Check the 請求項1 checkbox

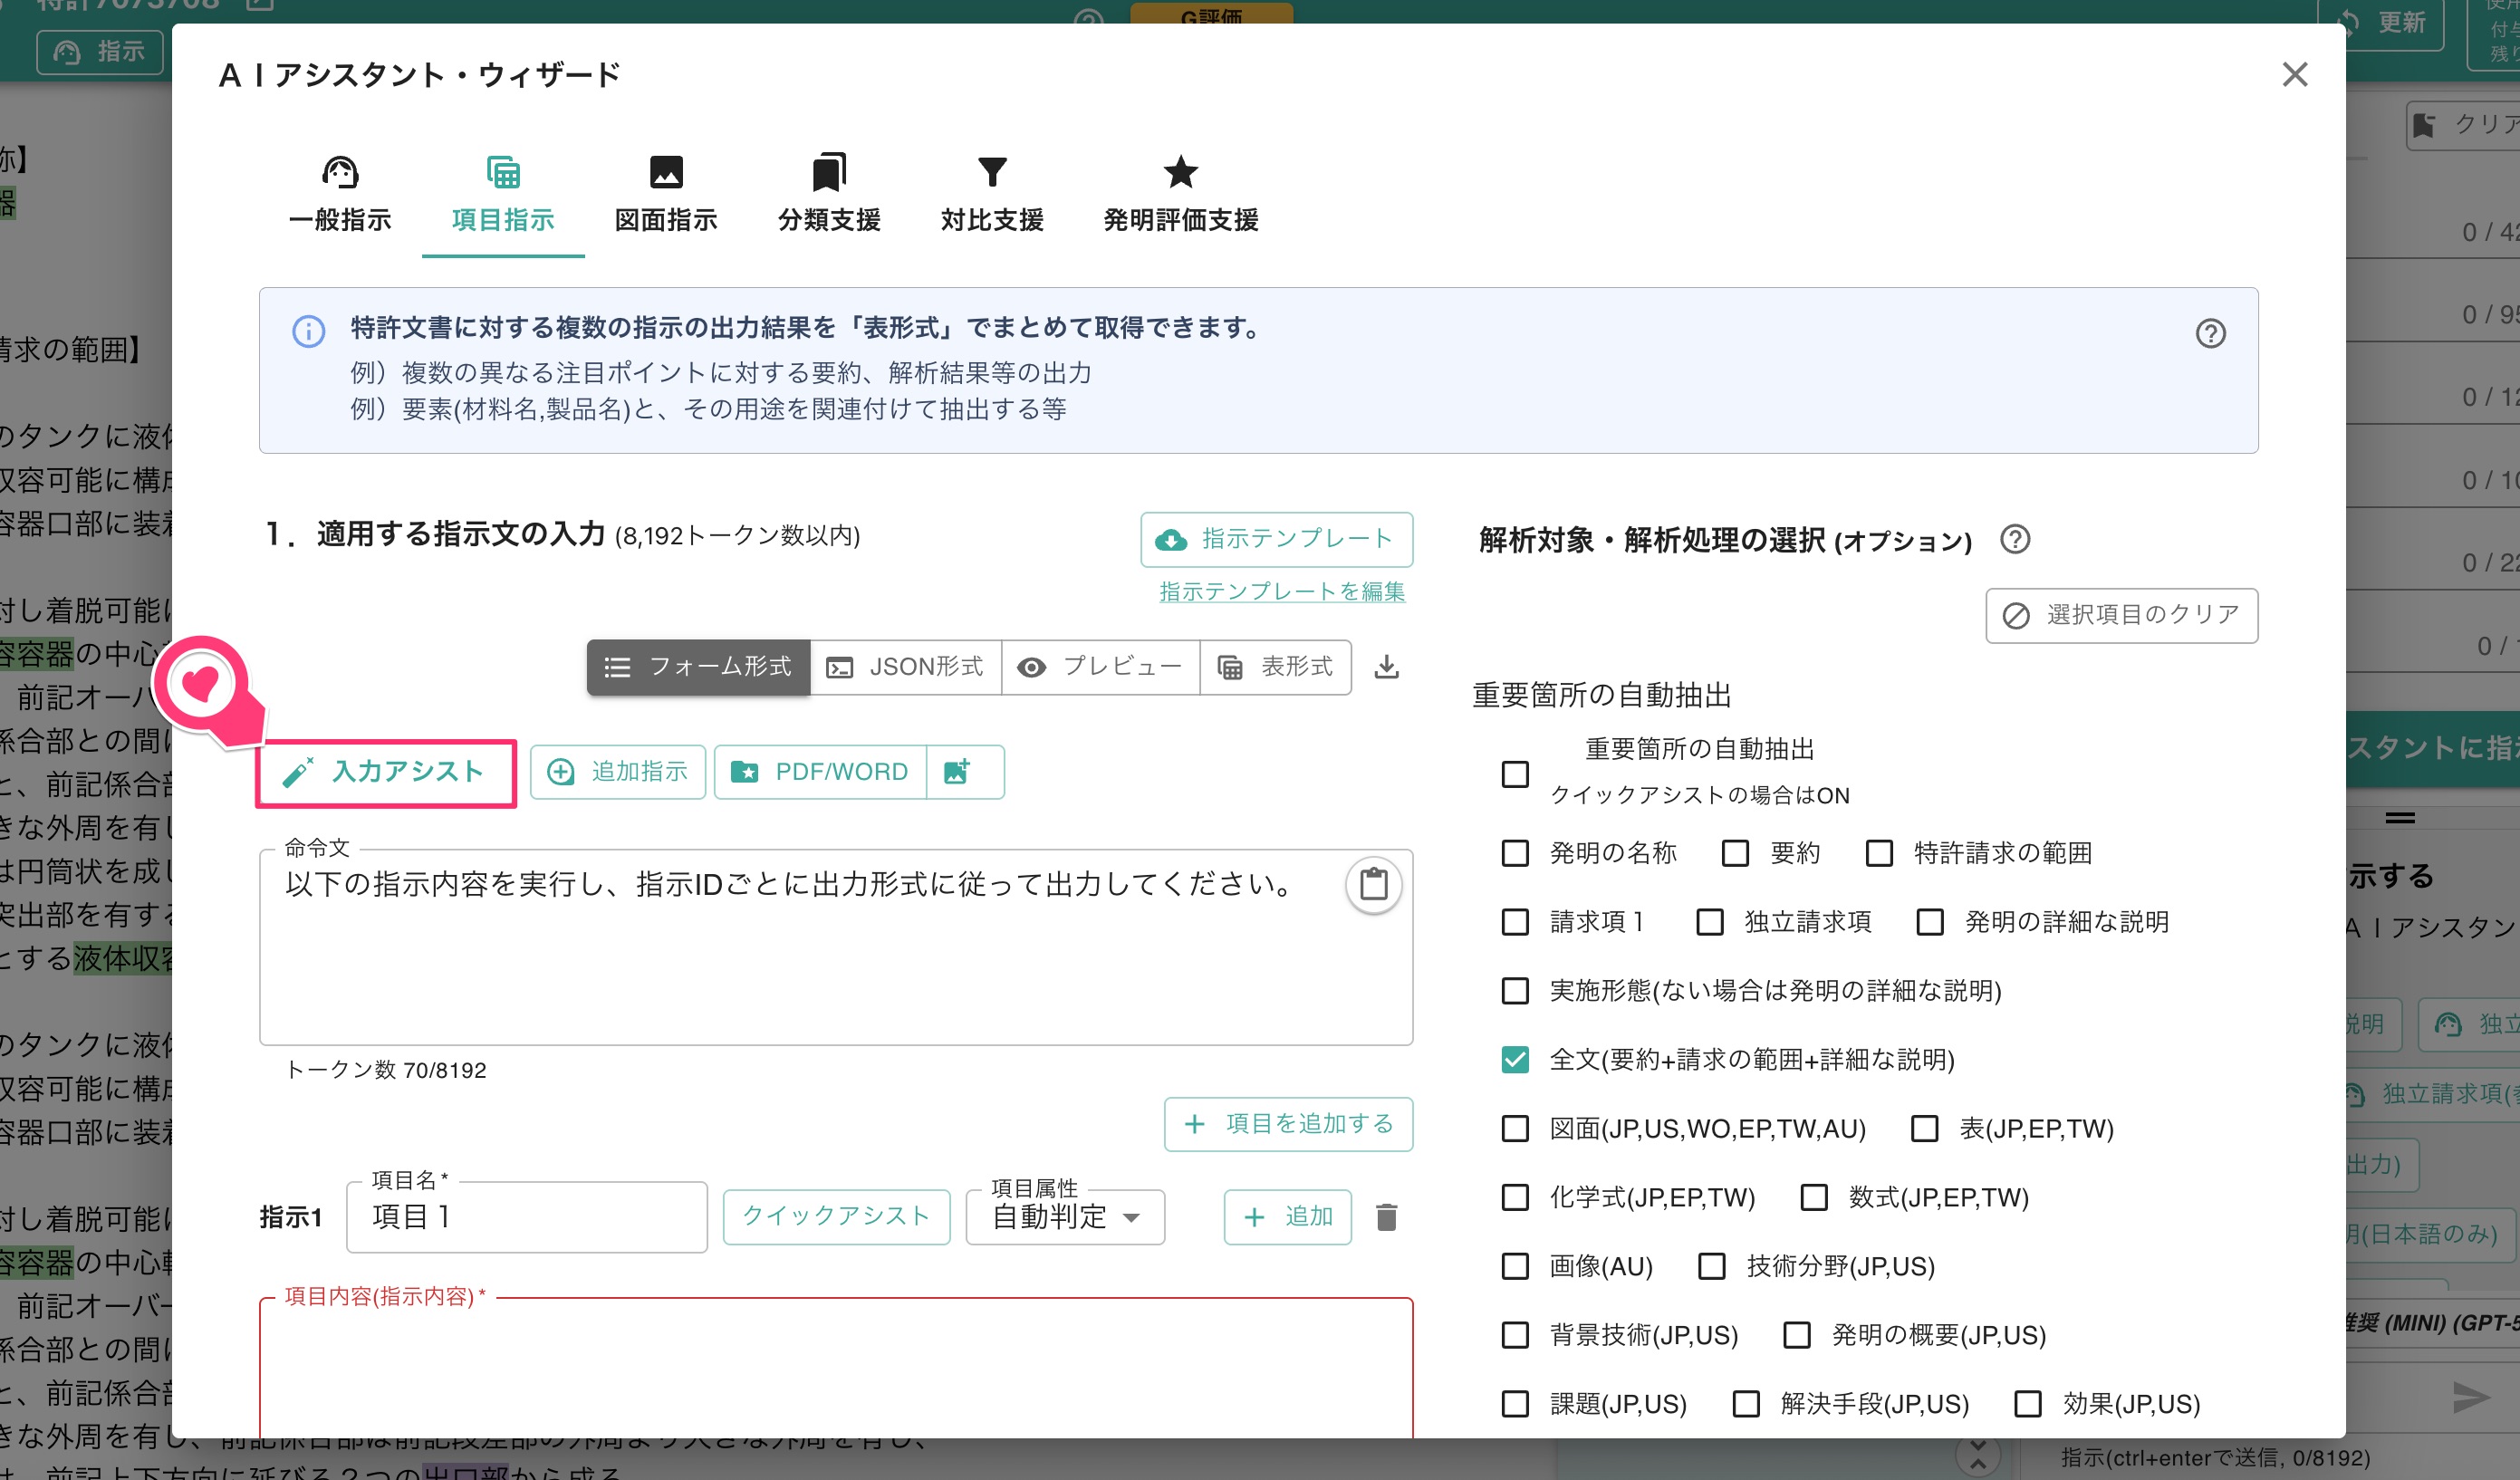click(1515, 922)
